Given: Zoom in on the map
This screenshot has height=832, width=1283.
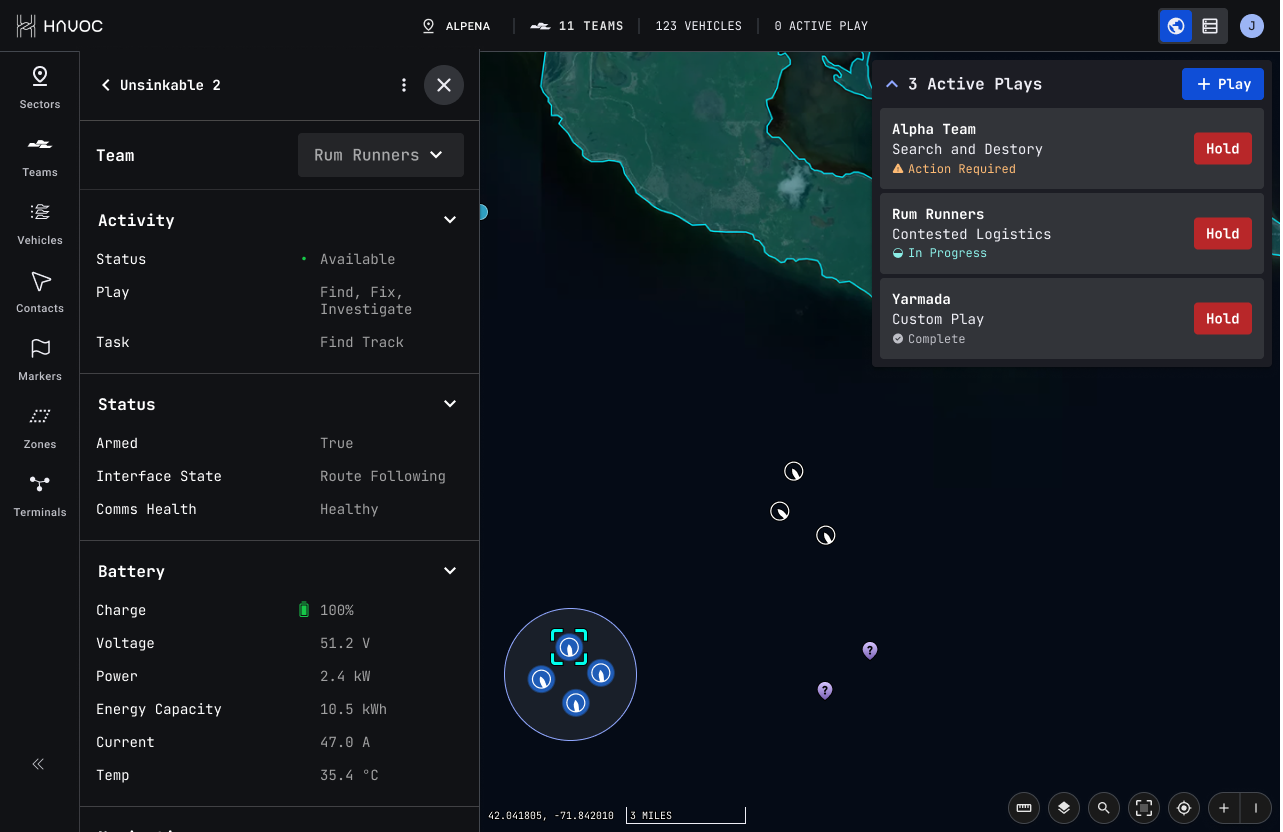Looking at the screenshot, I should click(1224, 808).
